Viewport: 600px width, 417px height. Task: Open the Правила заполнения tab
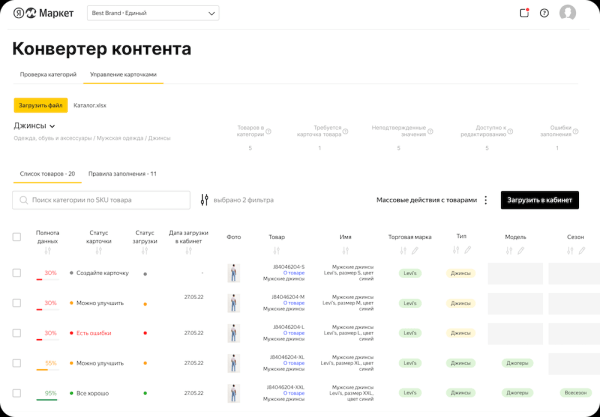(x=122, y=173)
